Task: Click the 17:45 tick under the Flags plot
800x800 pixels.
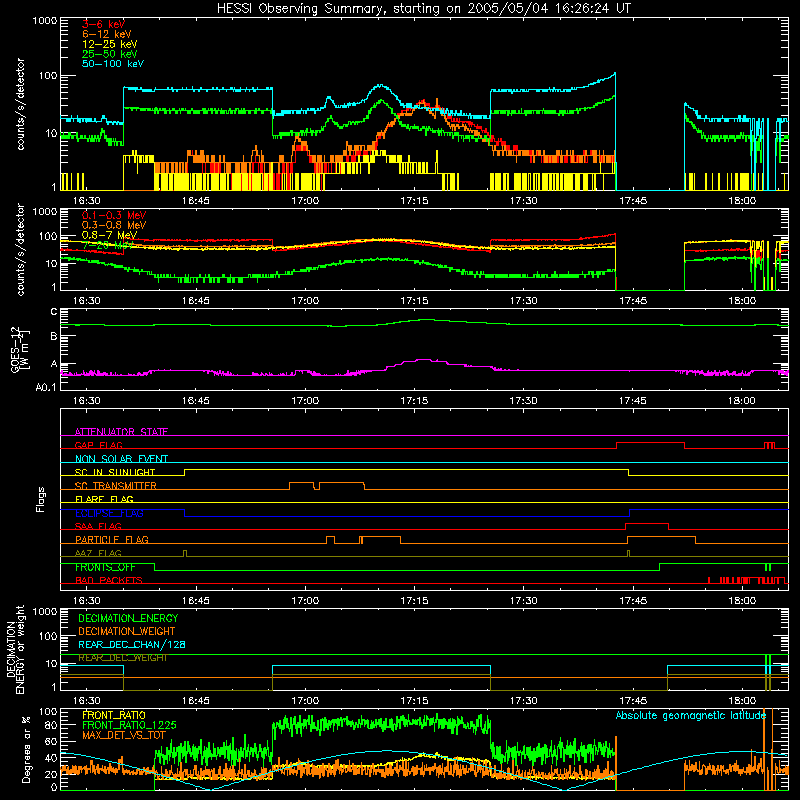Action: [x=633, y=601]
